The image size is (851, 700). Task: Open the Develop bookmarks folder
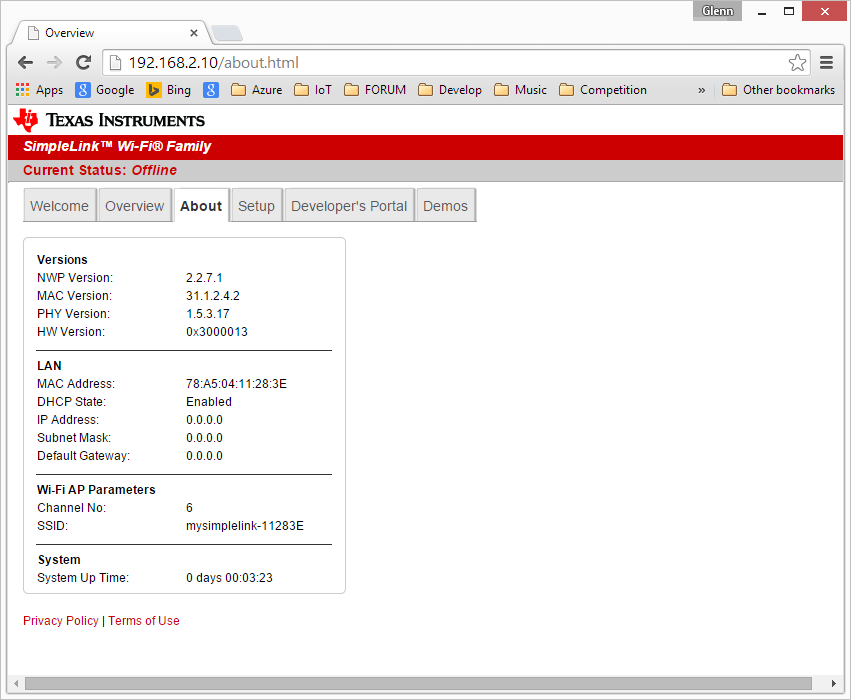pos(450,90)
